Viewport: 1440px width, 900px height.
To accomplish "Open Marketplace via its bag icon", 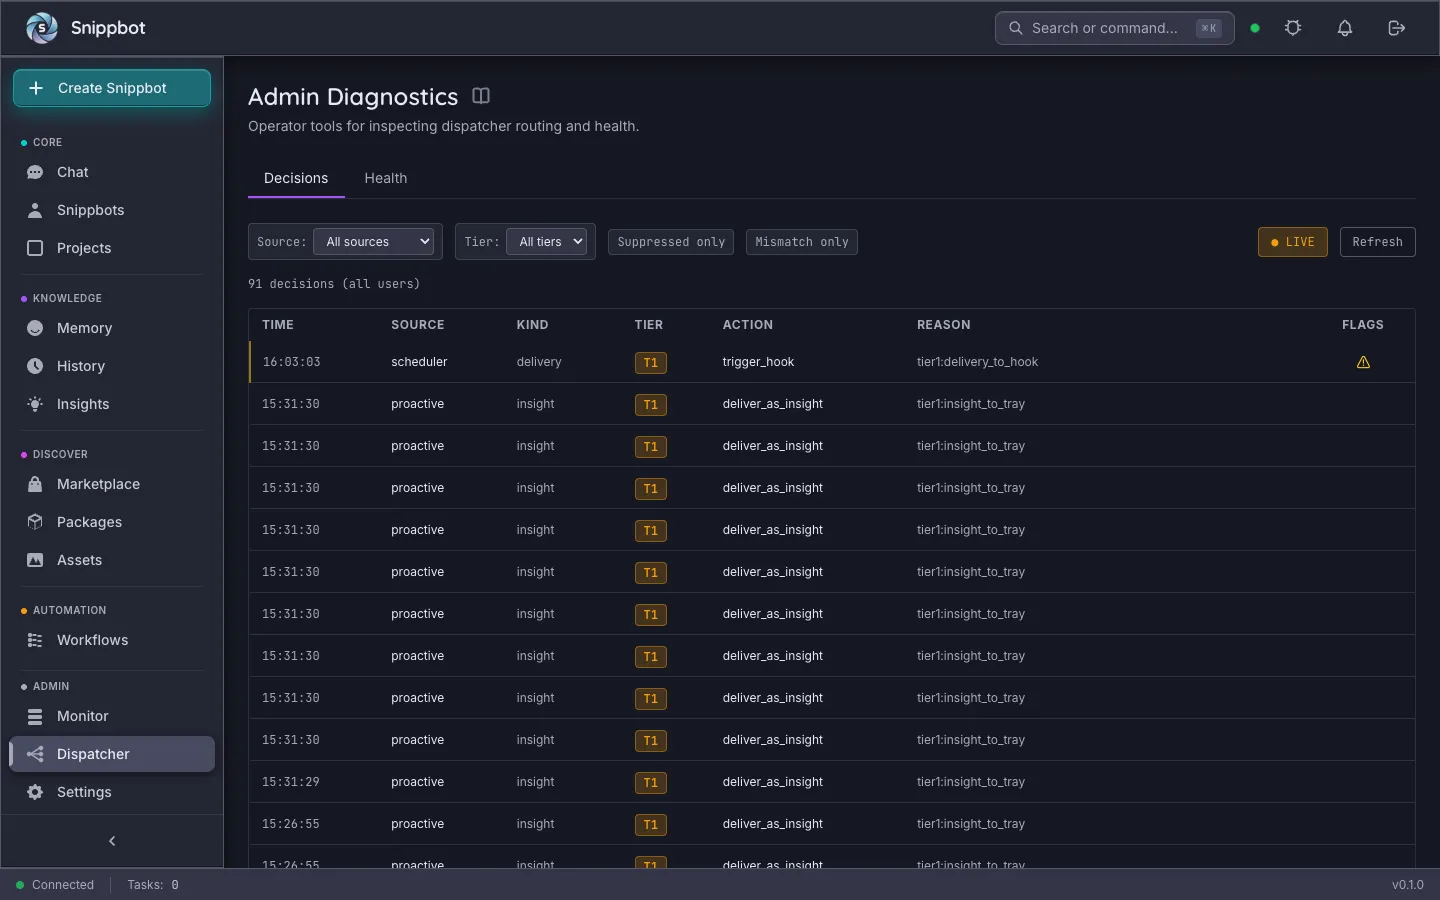I will 35,484.
